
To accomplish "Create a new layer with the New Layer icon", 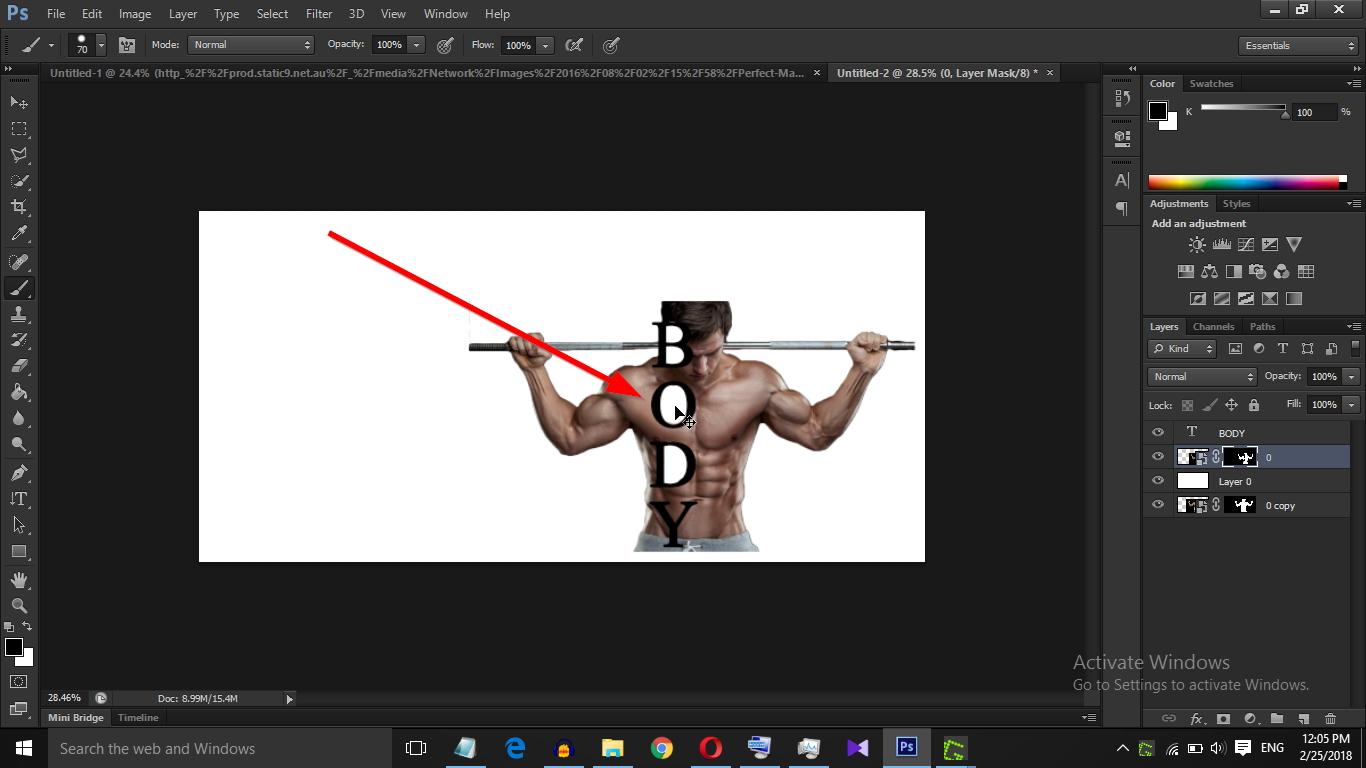I will pos(1303,718).
